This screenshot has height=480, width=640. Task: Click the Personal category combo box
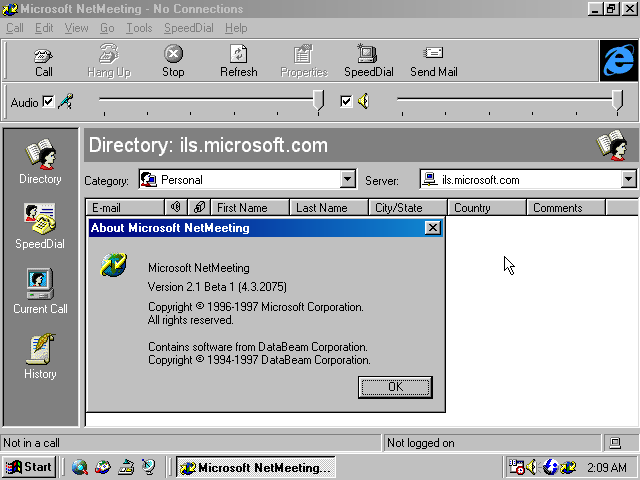[247, 180]
